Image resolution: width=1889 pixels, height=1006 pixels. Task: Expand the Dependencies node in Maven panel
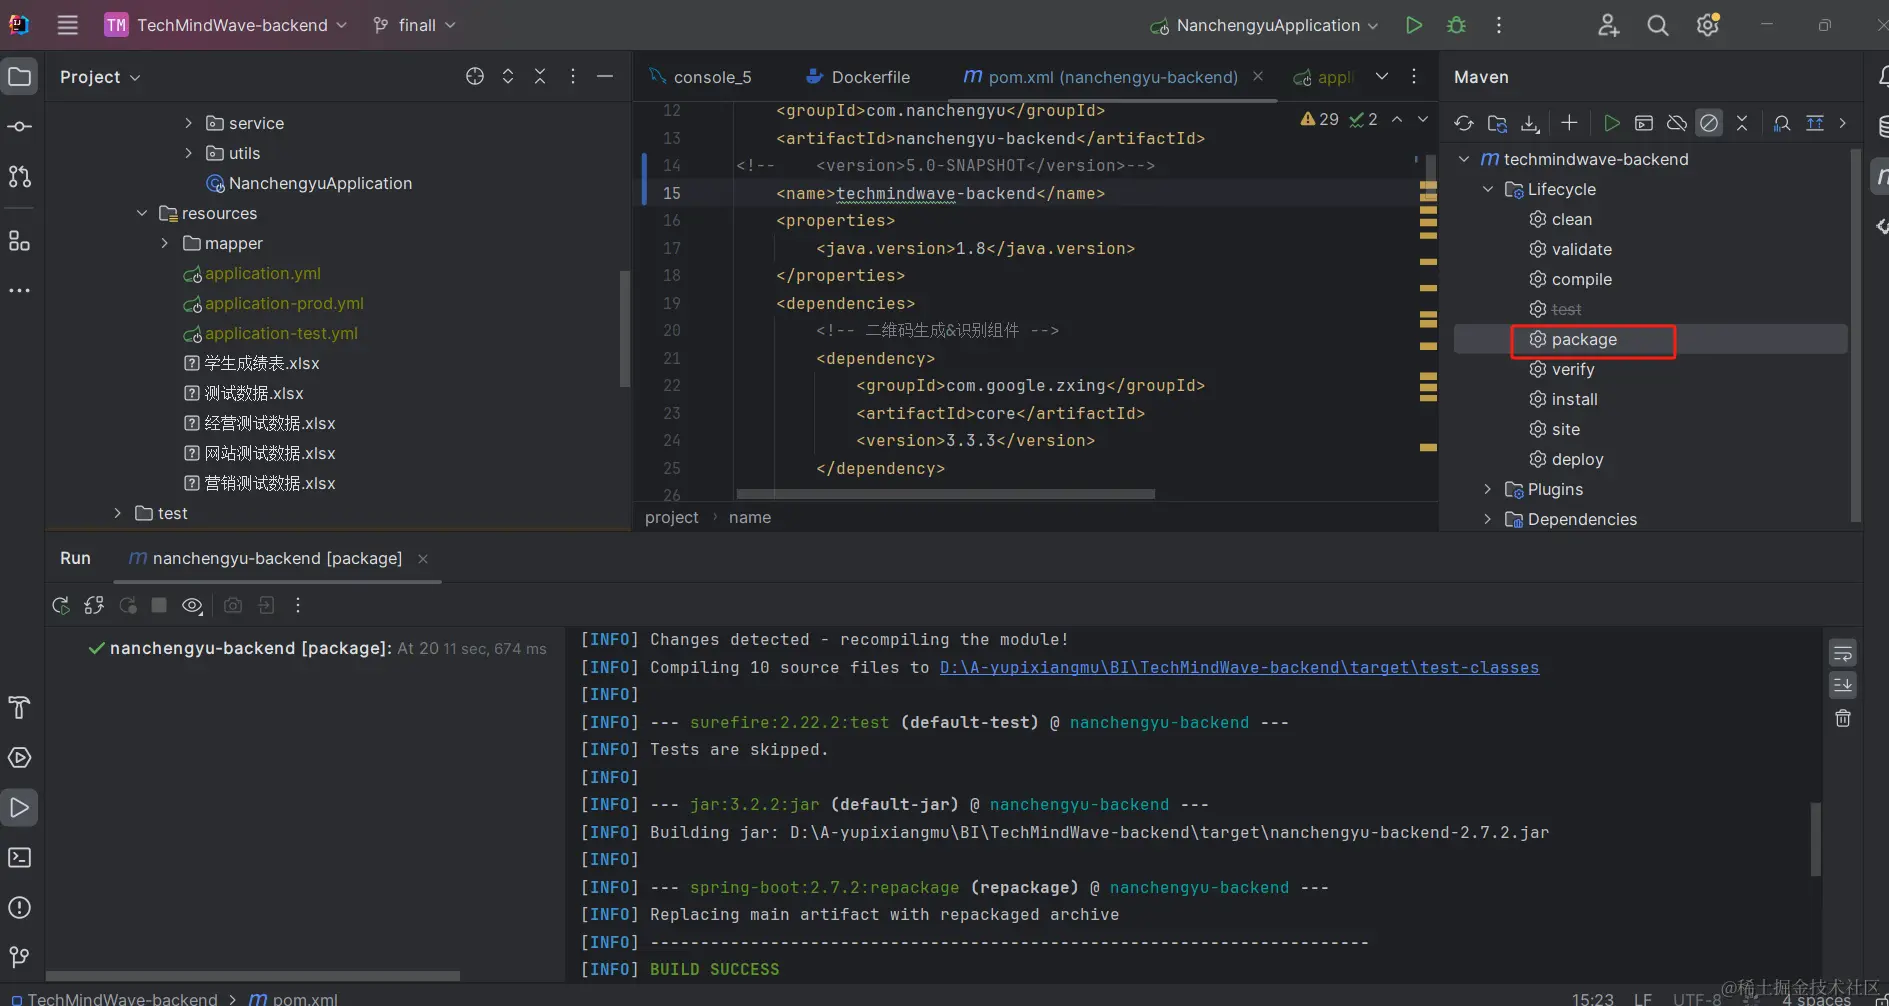coord(1487,519)
